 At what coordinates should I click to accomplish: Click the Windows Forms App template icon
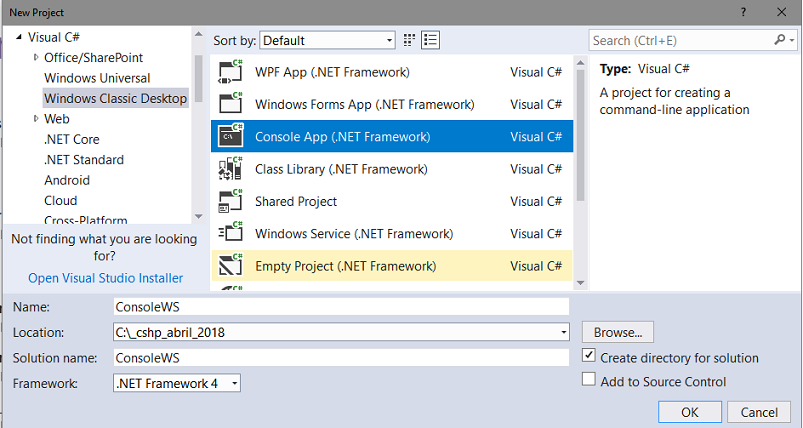[231, 104]
